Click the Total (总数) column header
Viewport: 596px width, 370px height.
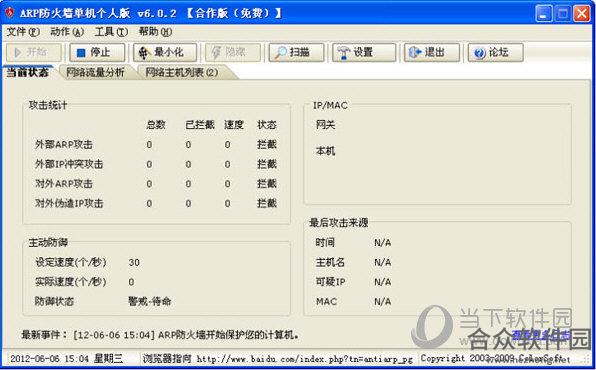[x=156, y=125]
